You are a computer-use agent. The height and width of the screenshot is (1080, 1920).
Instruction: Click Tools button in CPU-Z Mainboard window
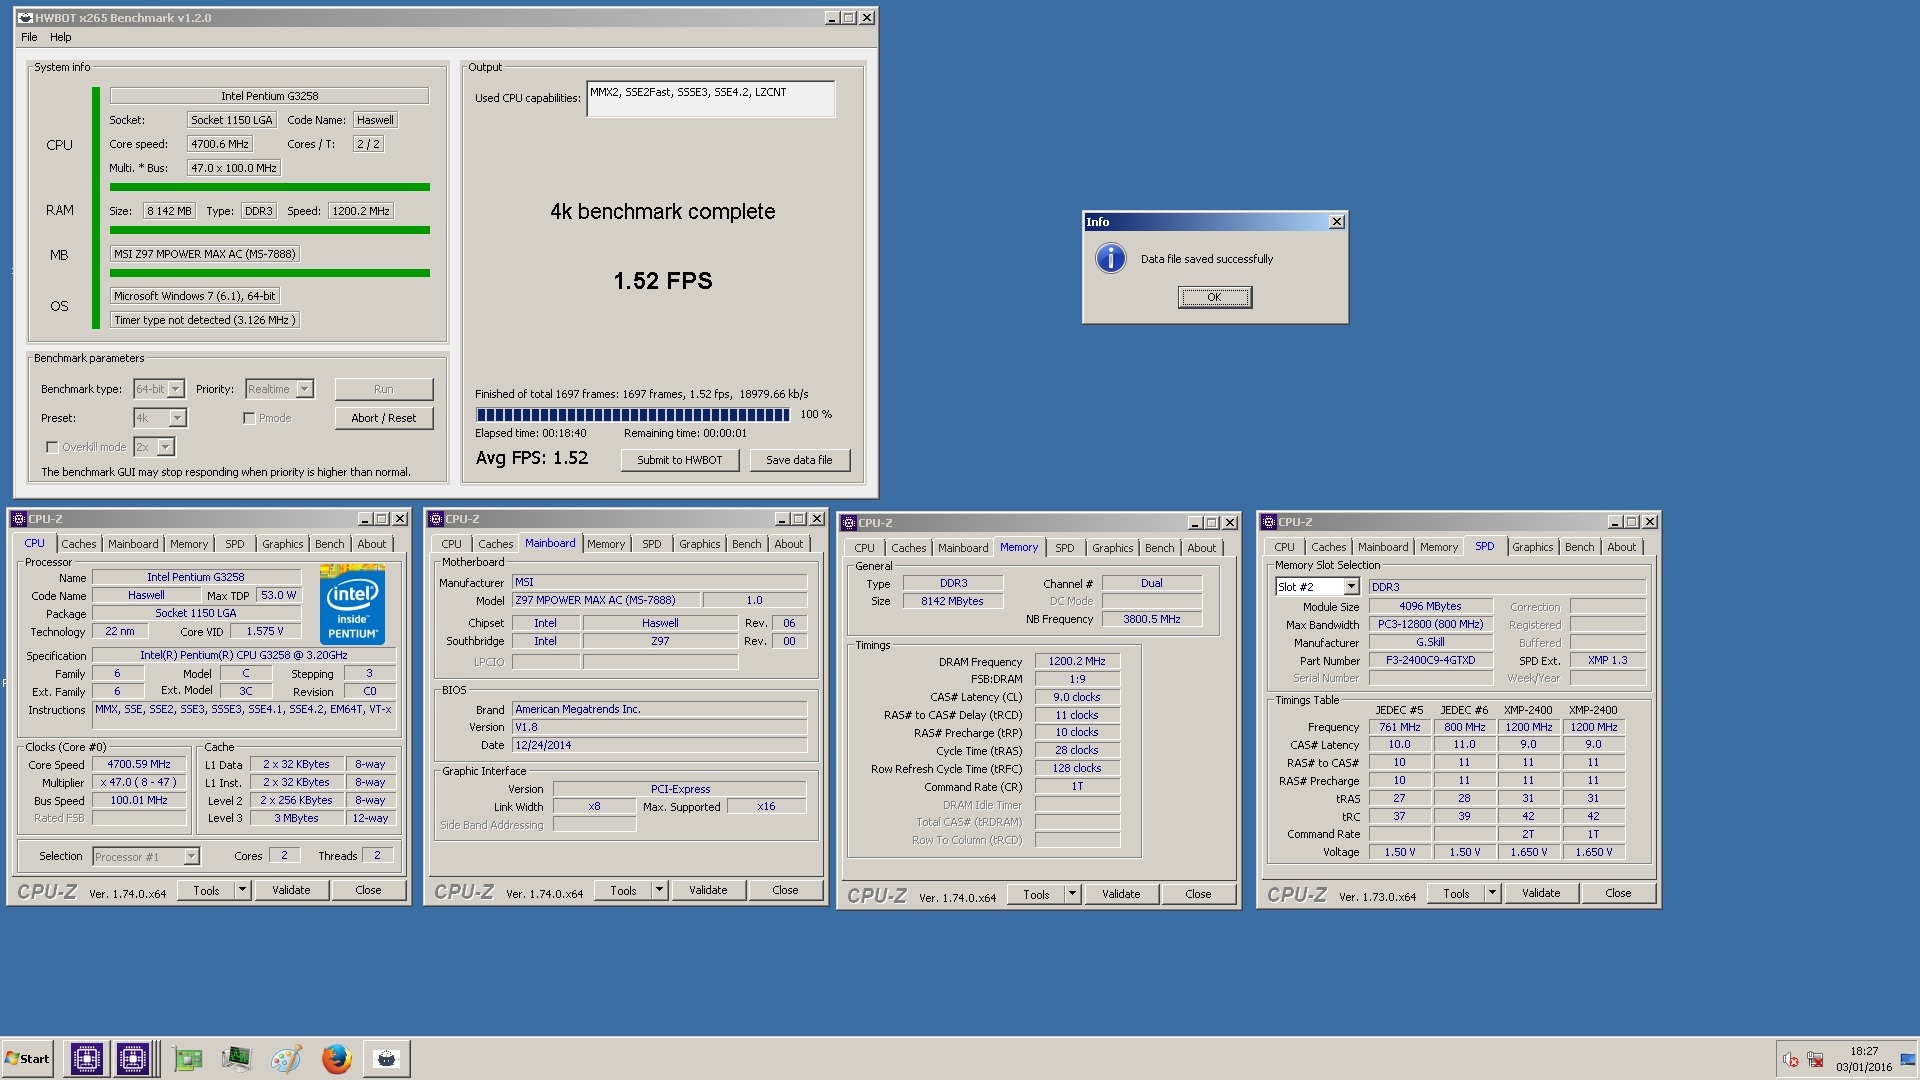click(623, 890)
